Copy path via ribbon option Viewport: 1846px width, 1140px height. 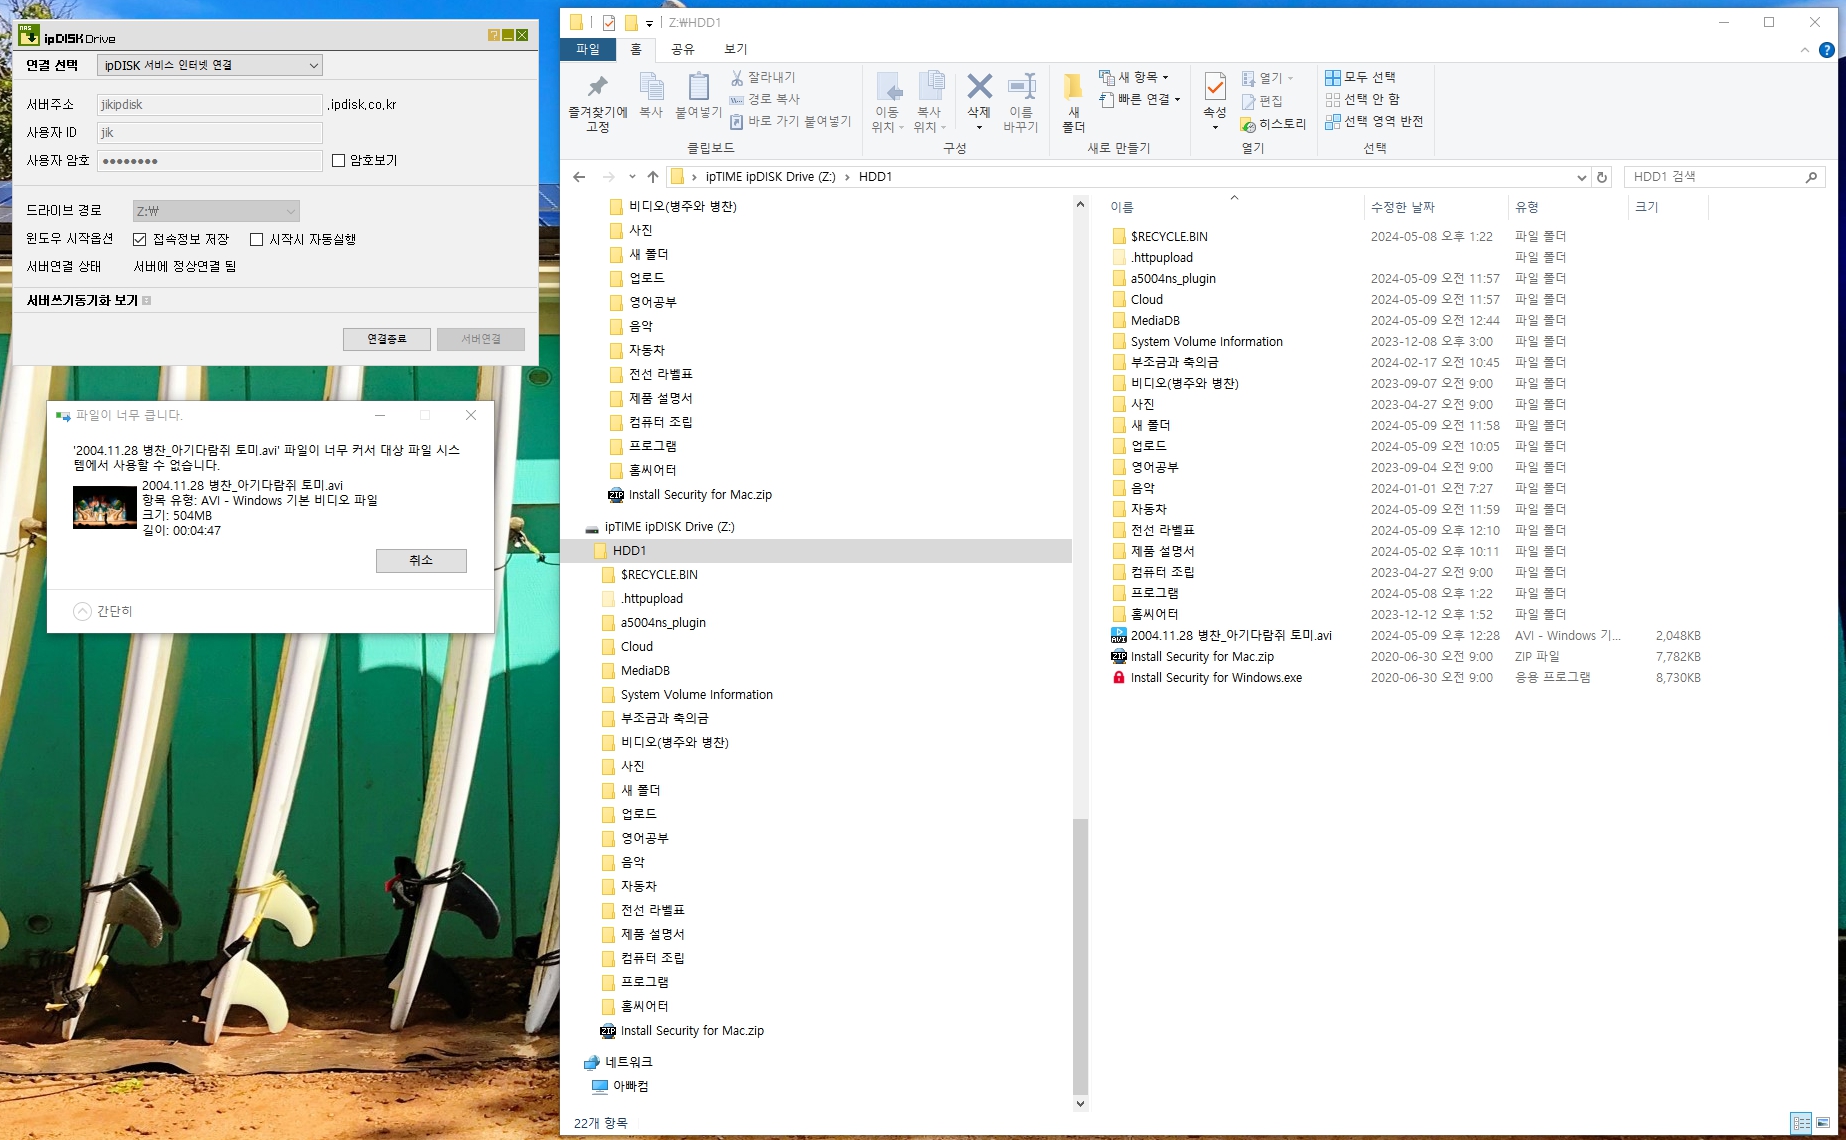click(x=765, y=99)
